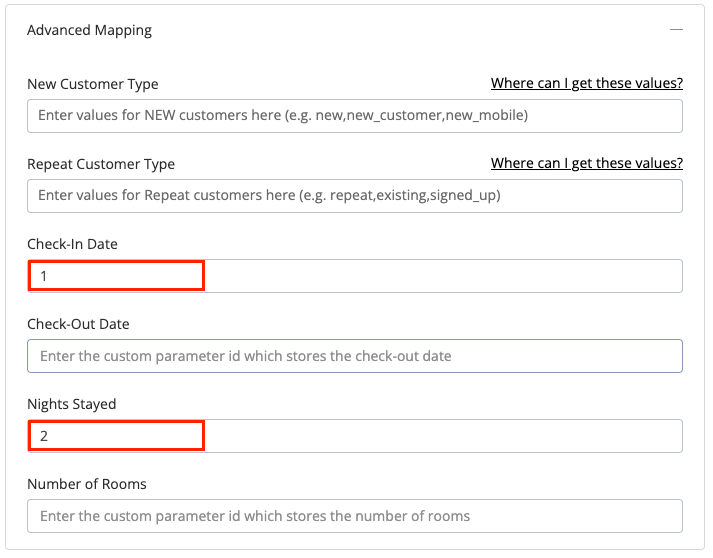Select the red-highlighted box containing value 1
713x558 pixels.
click(x=116, y=276)
